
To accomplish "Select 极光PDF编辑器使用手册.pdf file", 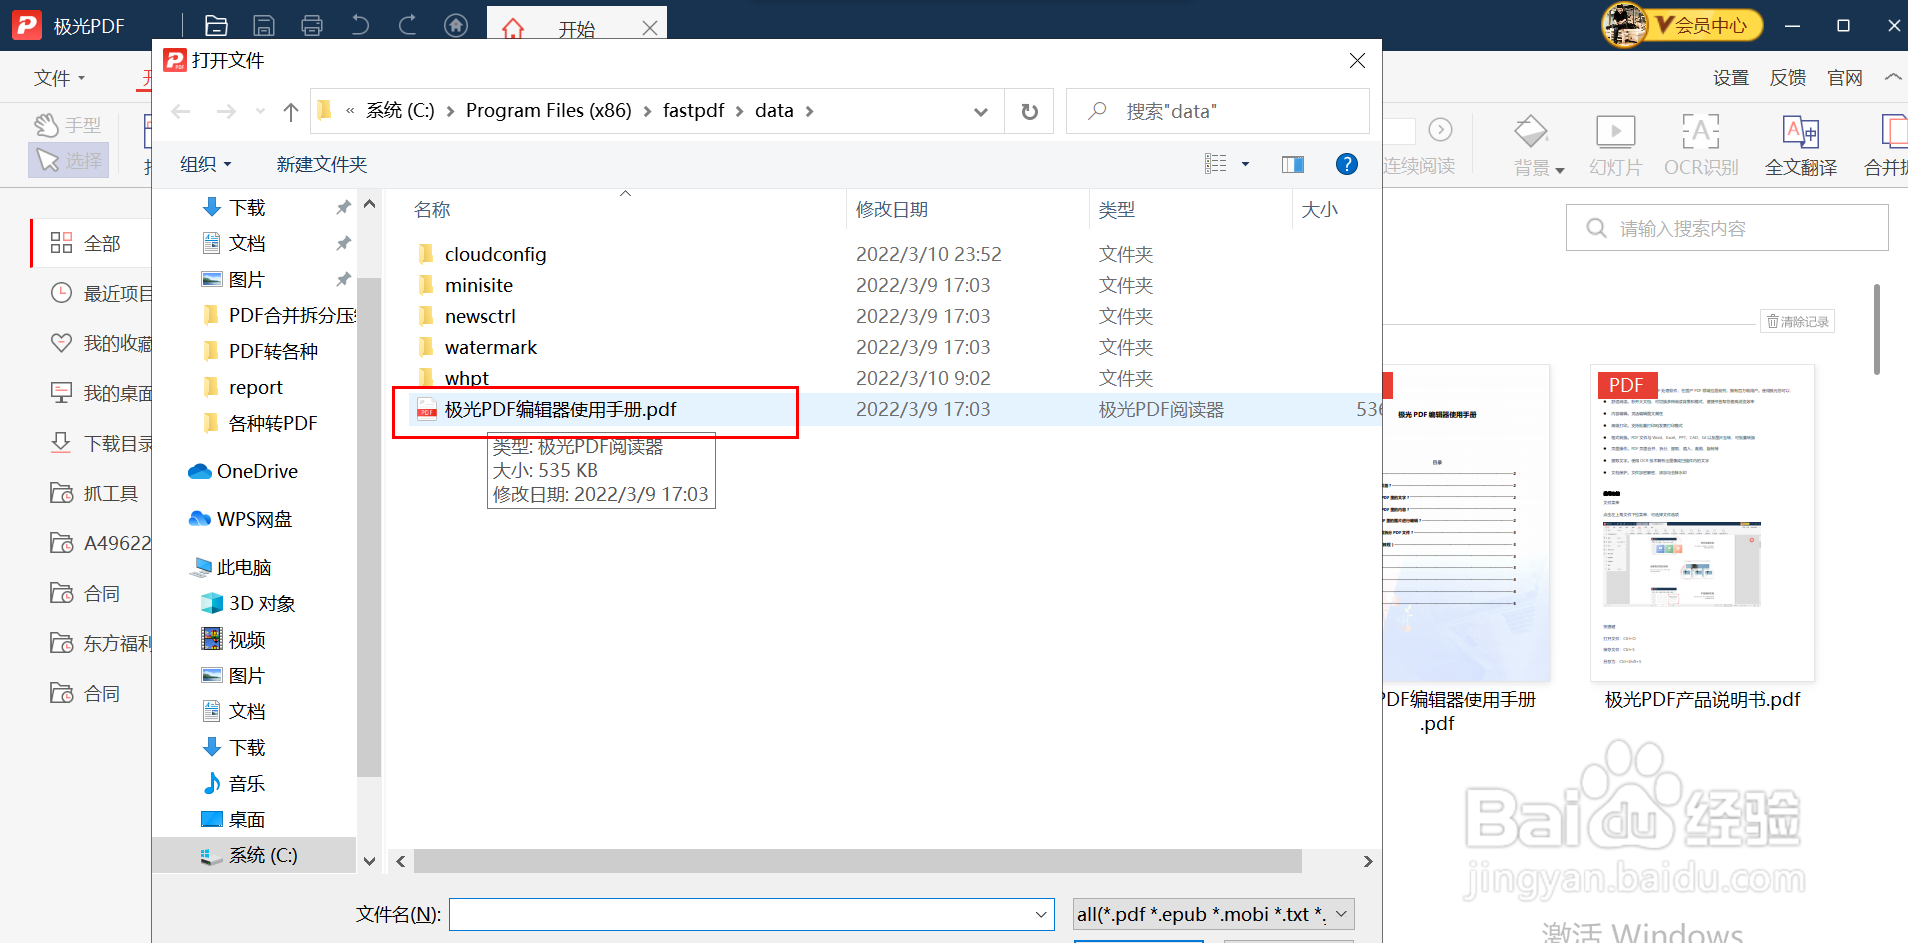I will 560,409.
